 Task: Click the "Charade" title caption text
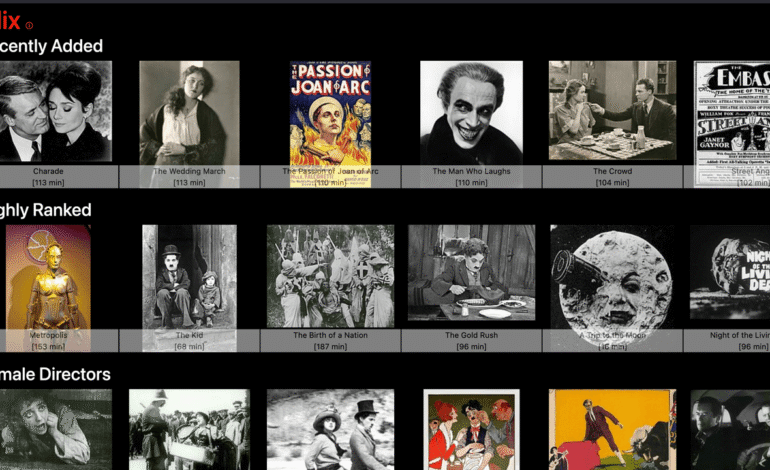(x=48, y=171)
